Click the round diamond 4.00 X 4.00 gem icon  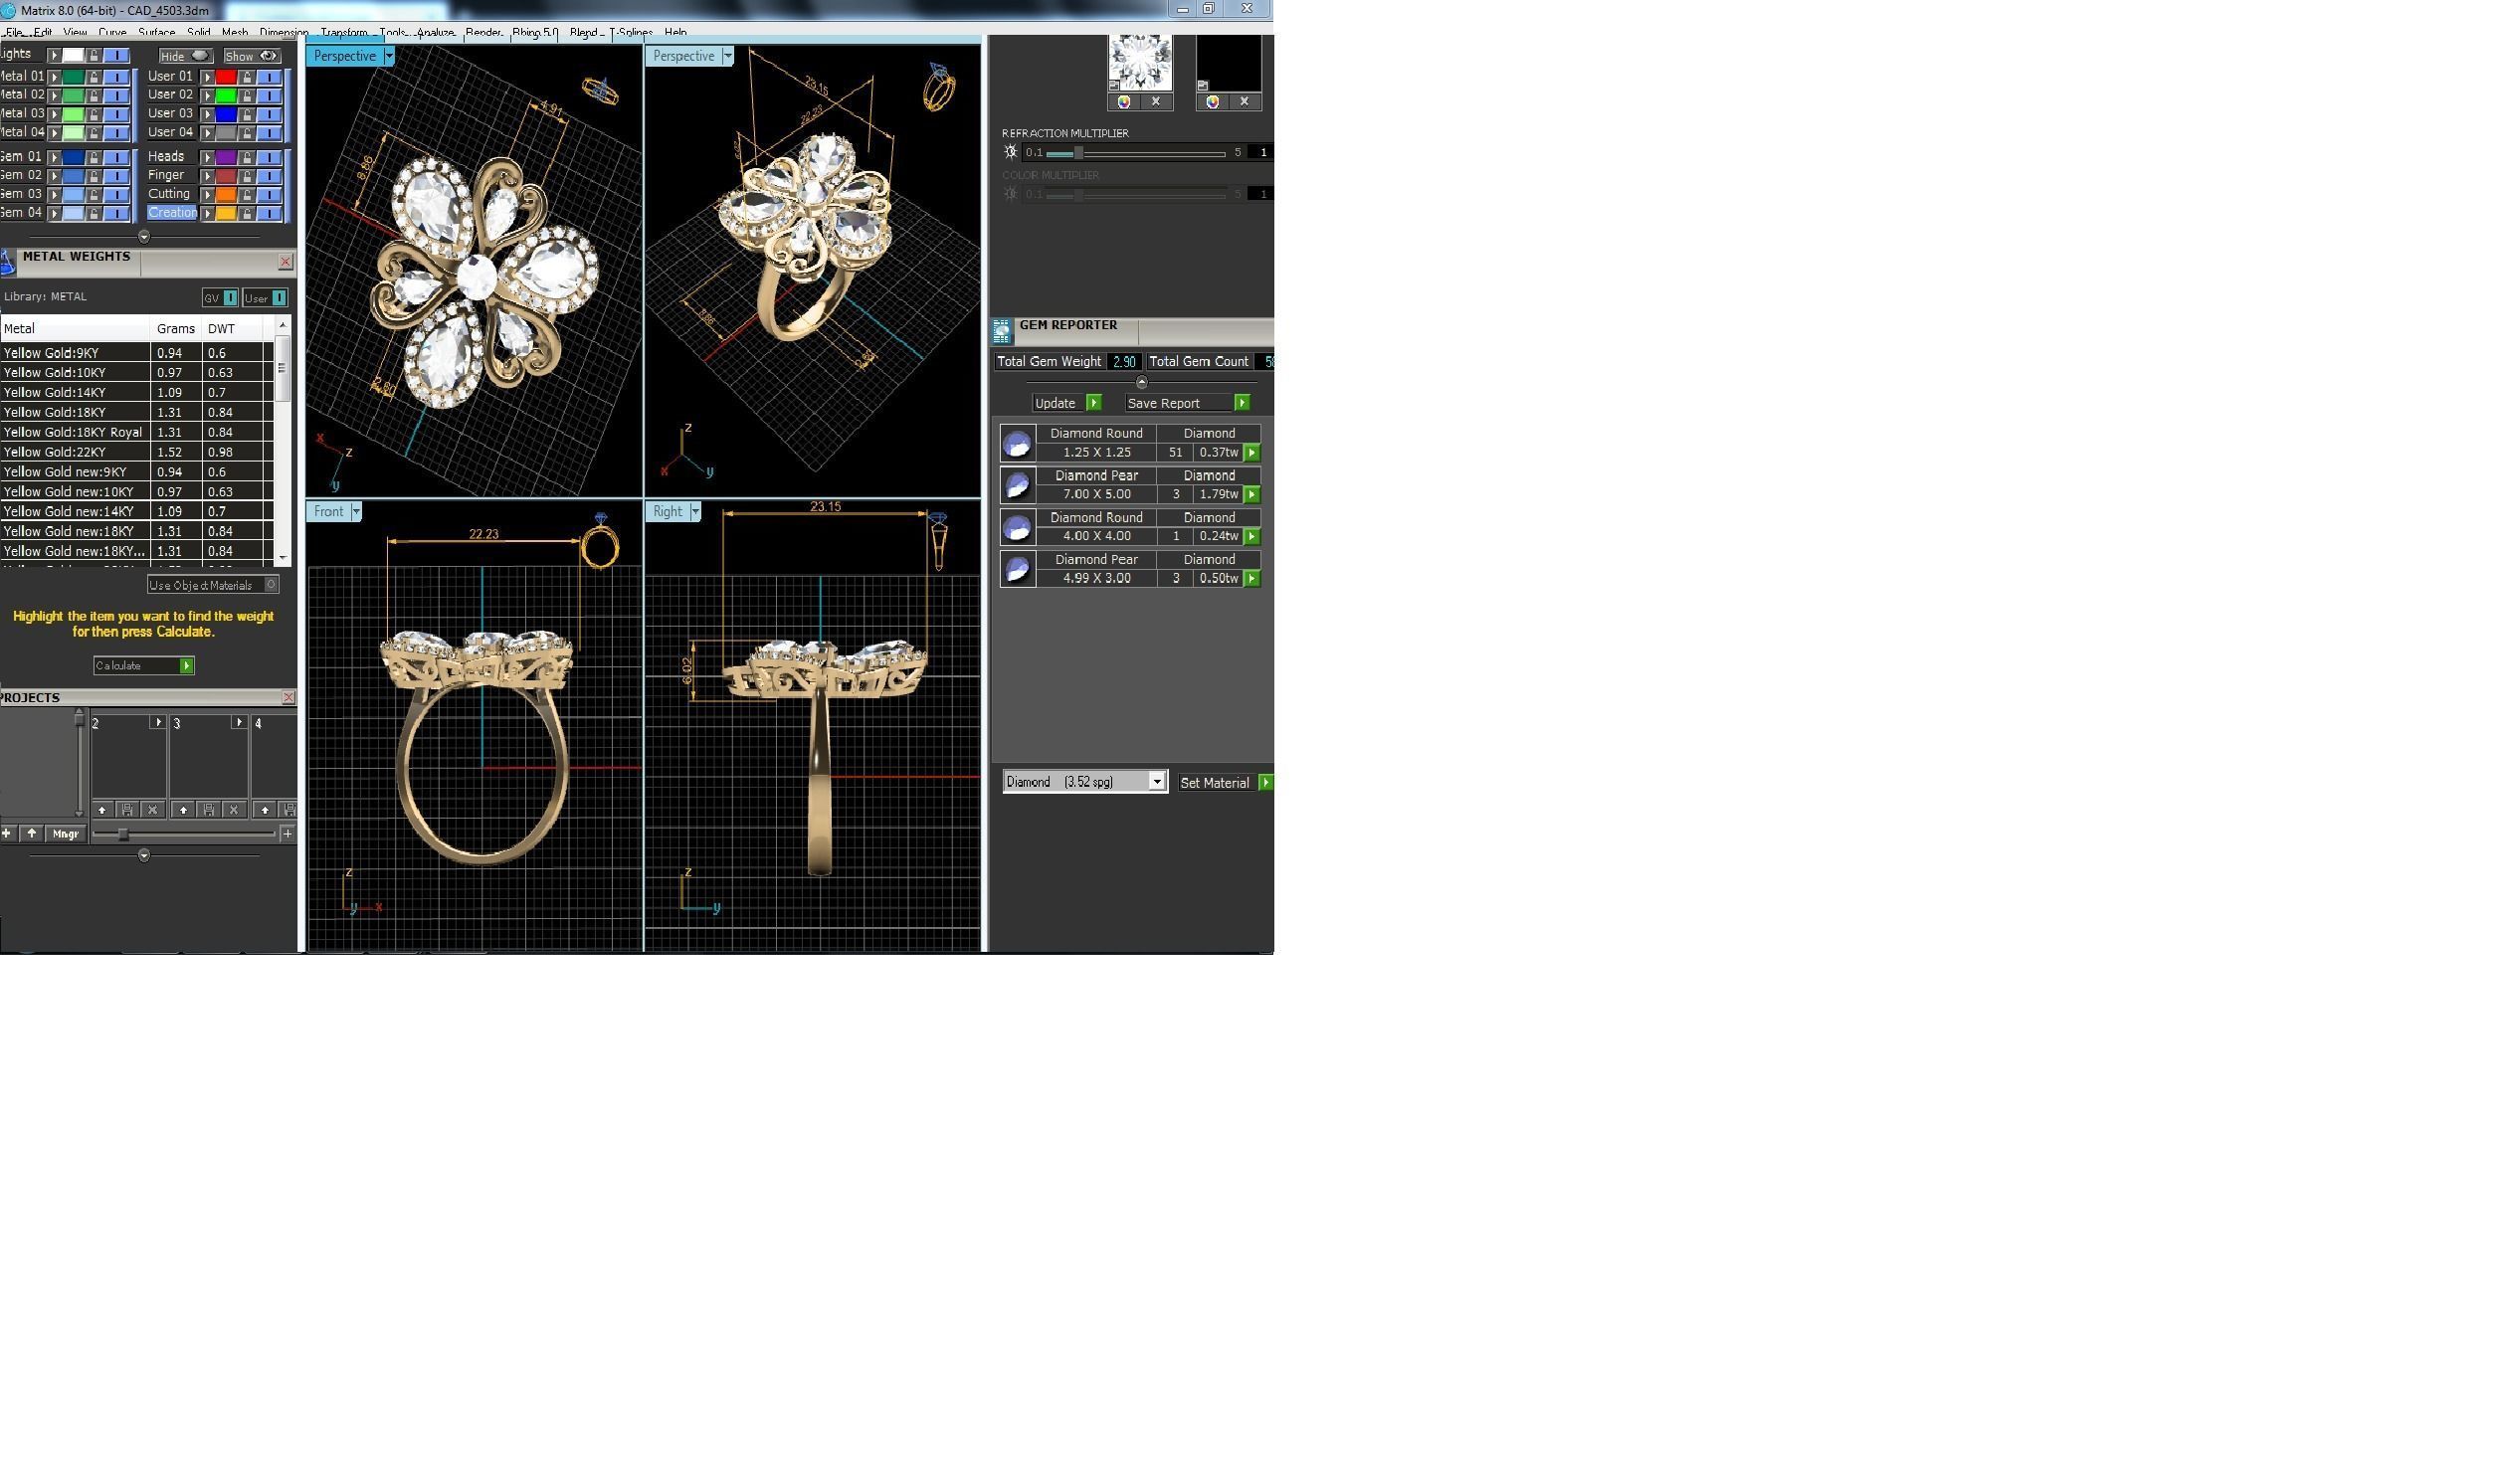pyautogui.click(x=1017, y=527)
